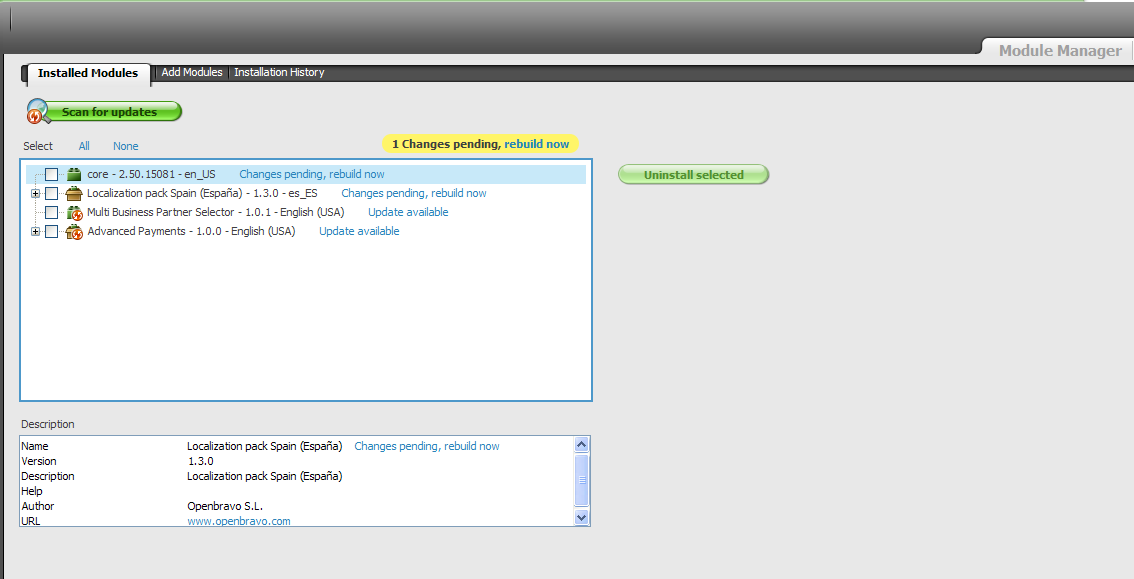This screenshot has height=579, width=1134.
Task: Click the core module package icon
Action: 73,175
